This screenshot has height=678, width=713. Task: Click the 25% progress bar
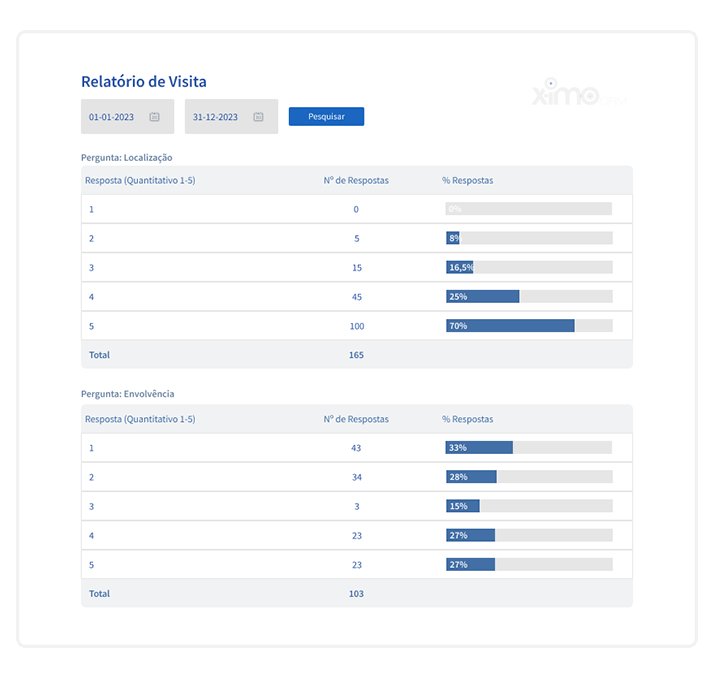(529, 296)
